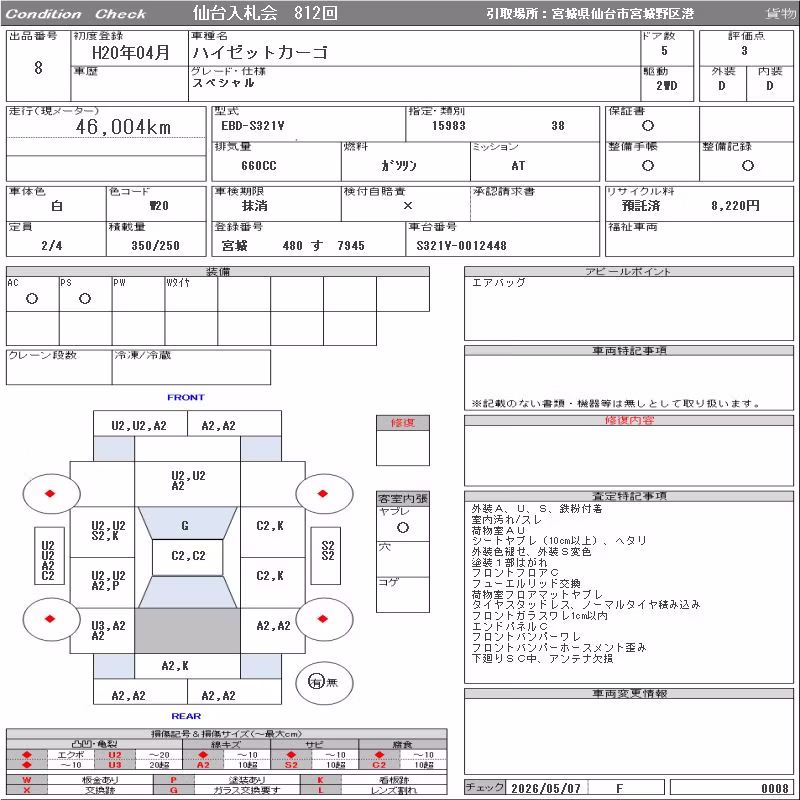Click the side sill code U2 U2 A2 C2
Image resolution: width=800 pixels, height=800 pixels.
coord(47,561)
